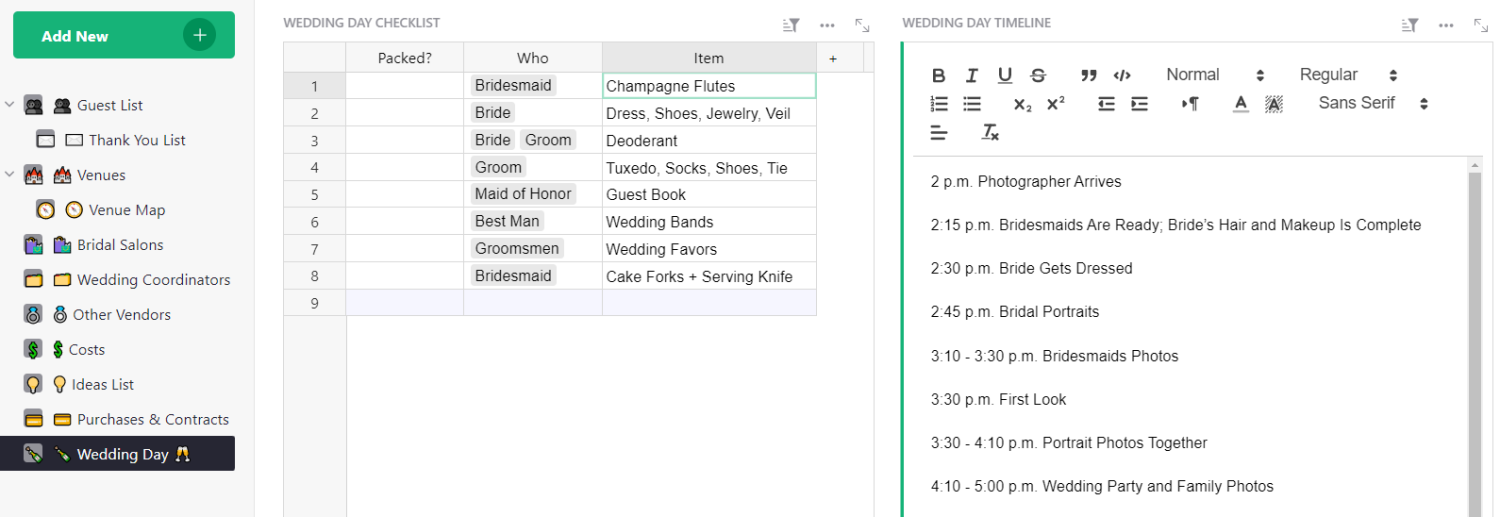Open Venue Map in the sidebar
The image size is (1500, 517).
(127, 210)
